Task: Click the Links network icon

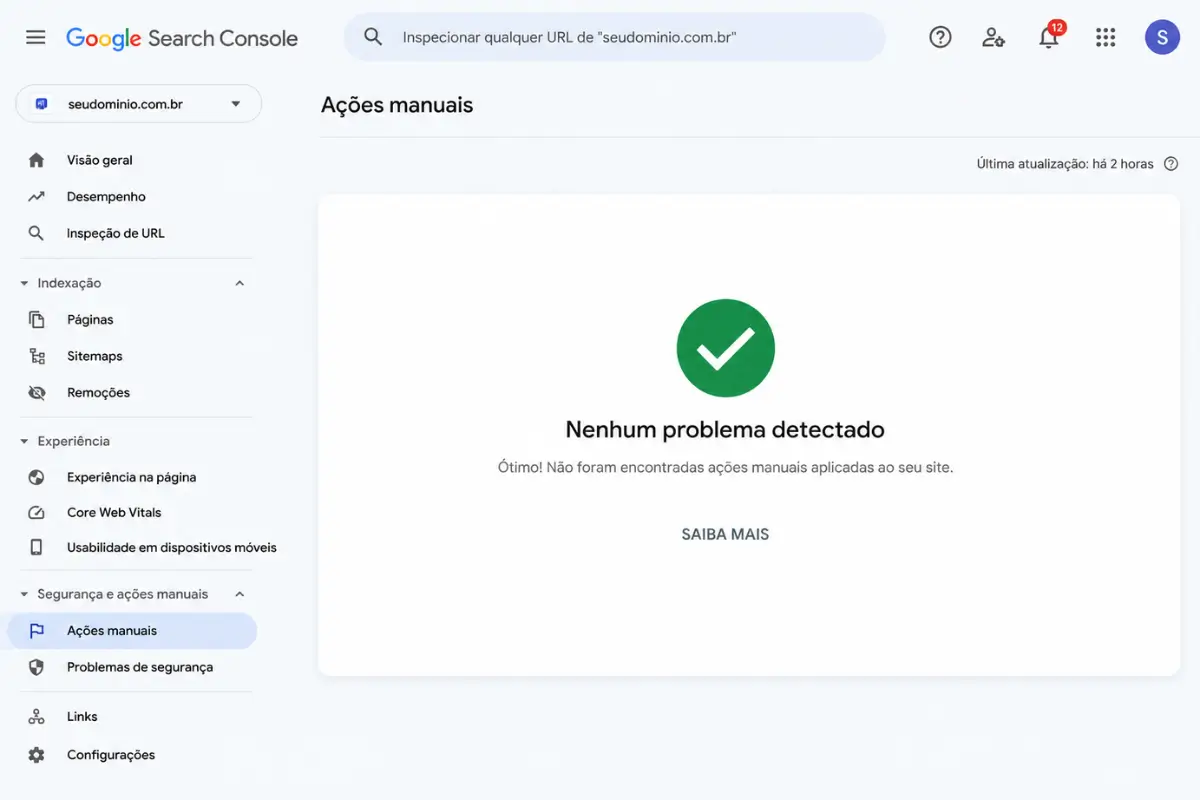Action: 37,716
